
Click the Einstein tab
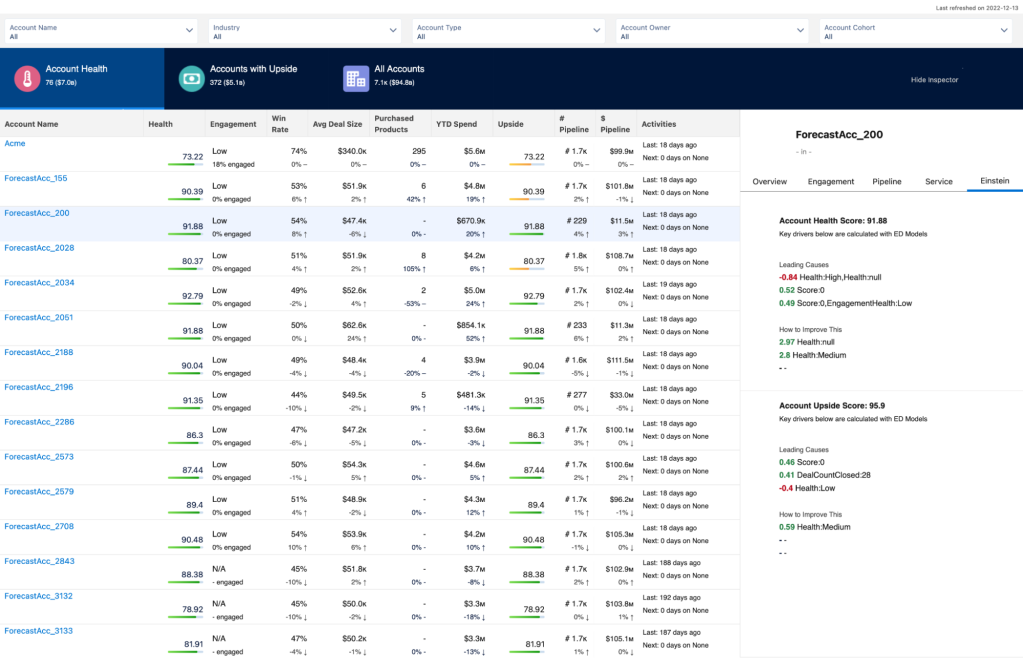pyautogui.click(x=993, y=182)
